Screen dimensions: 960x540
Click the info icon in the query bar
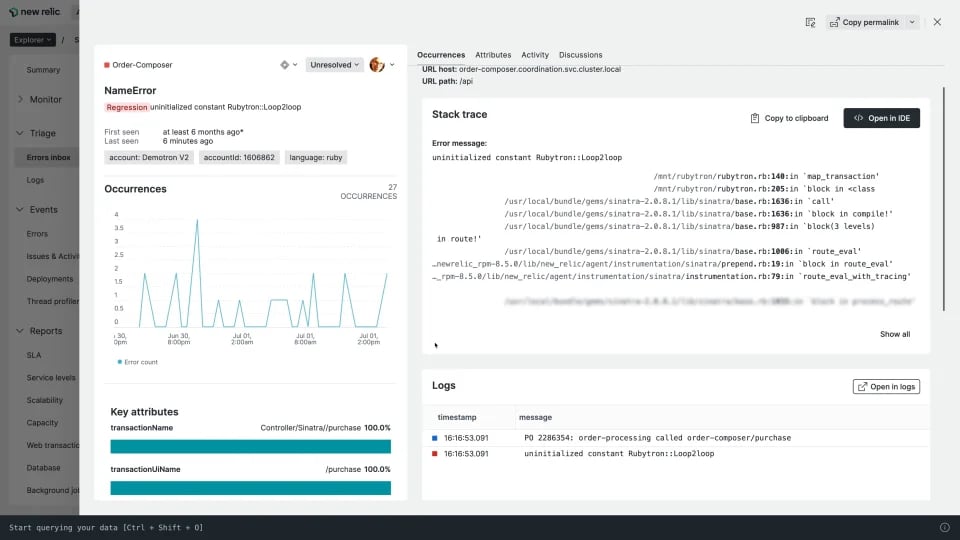coord(945,528)
